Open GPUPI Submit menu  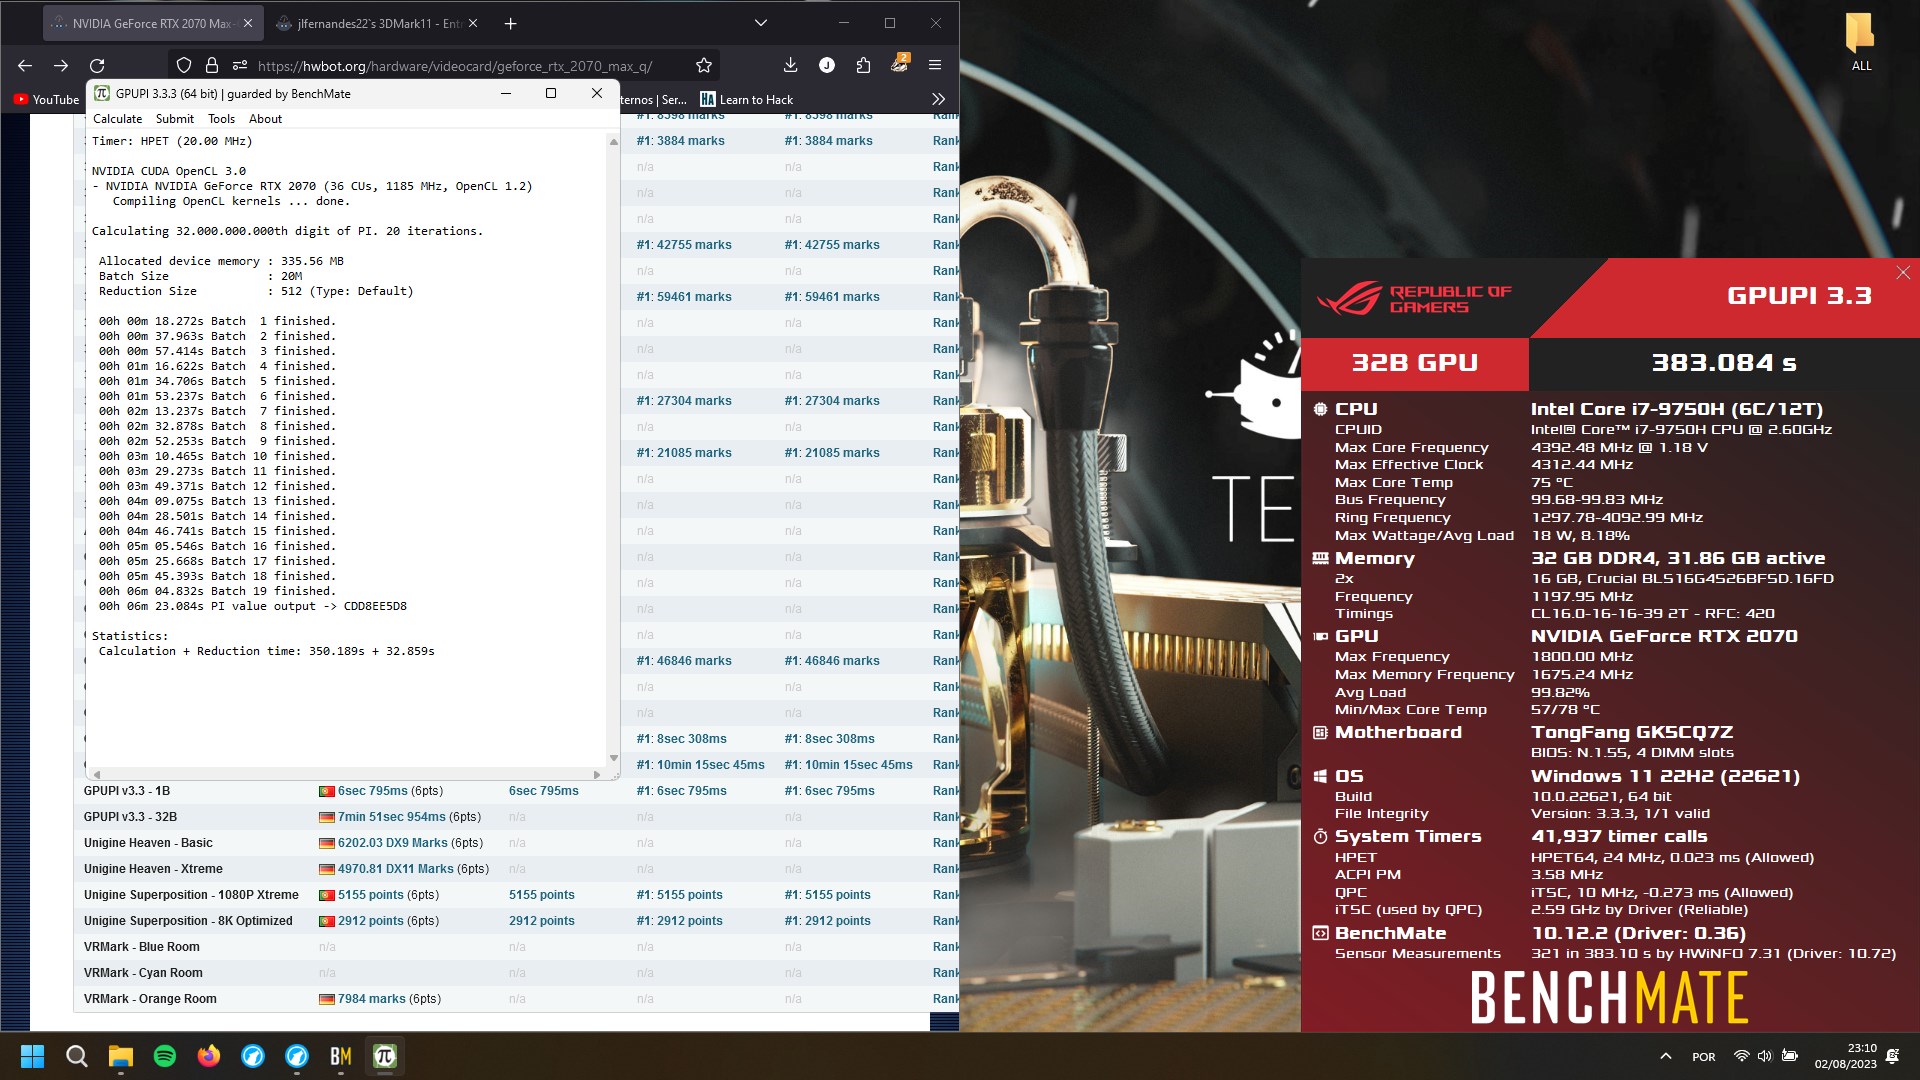pos(175,119)
